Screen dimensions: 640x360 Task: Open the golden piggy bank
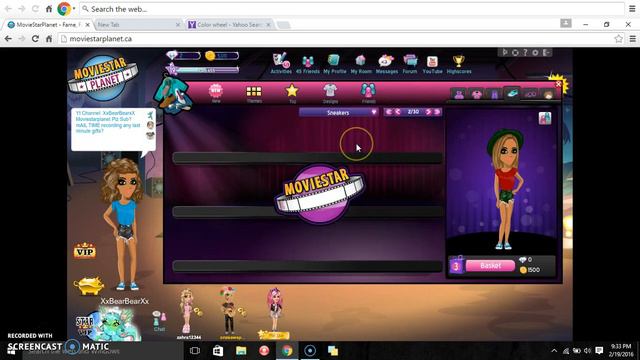[x=89, y=285]
